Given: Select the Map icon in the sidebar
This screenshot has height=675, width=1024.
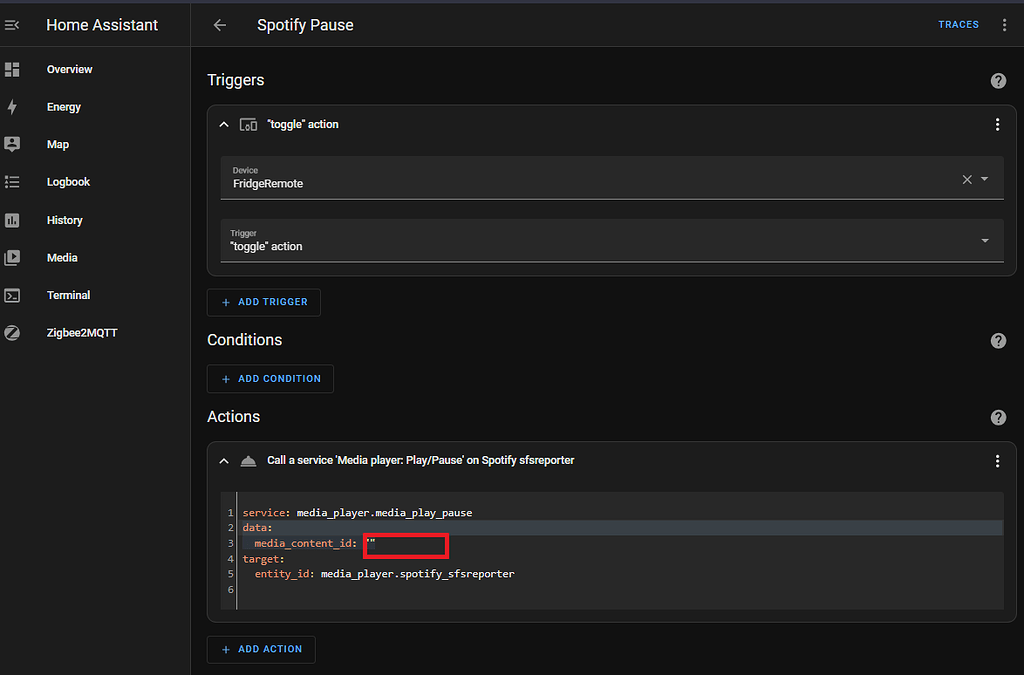Looking at the screenshot, I should coord(11,144).
